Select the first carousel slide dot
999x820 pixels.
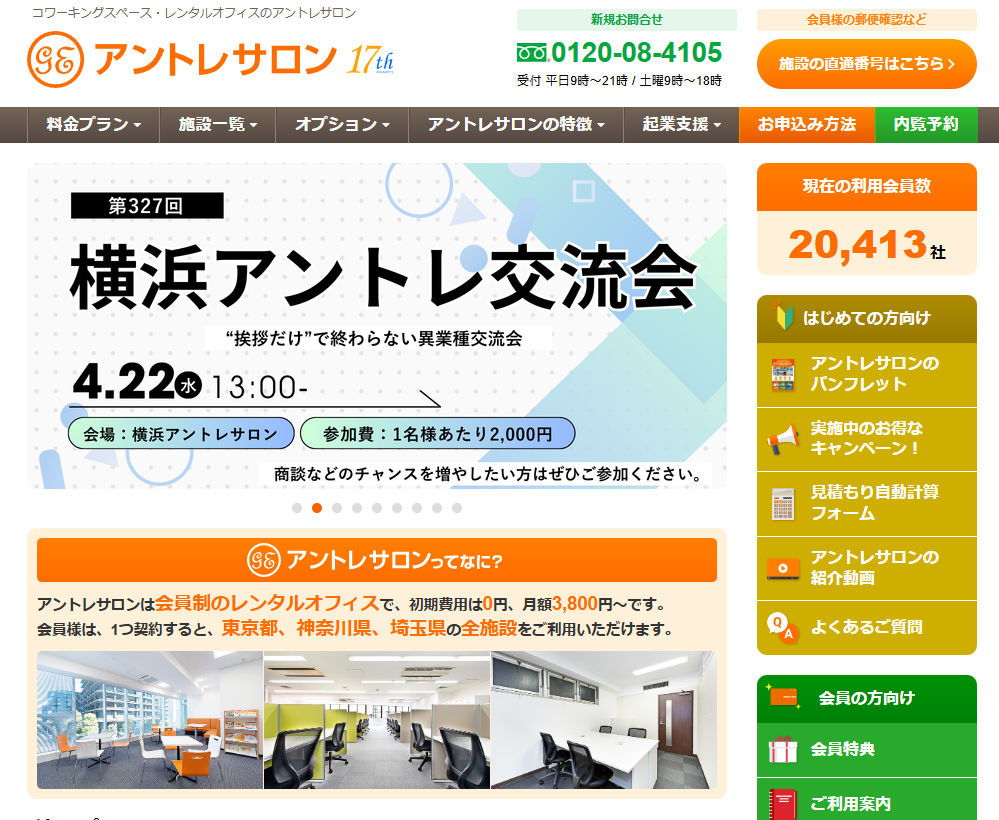tap(297, 508)
